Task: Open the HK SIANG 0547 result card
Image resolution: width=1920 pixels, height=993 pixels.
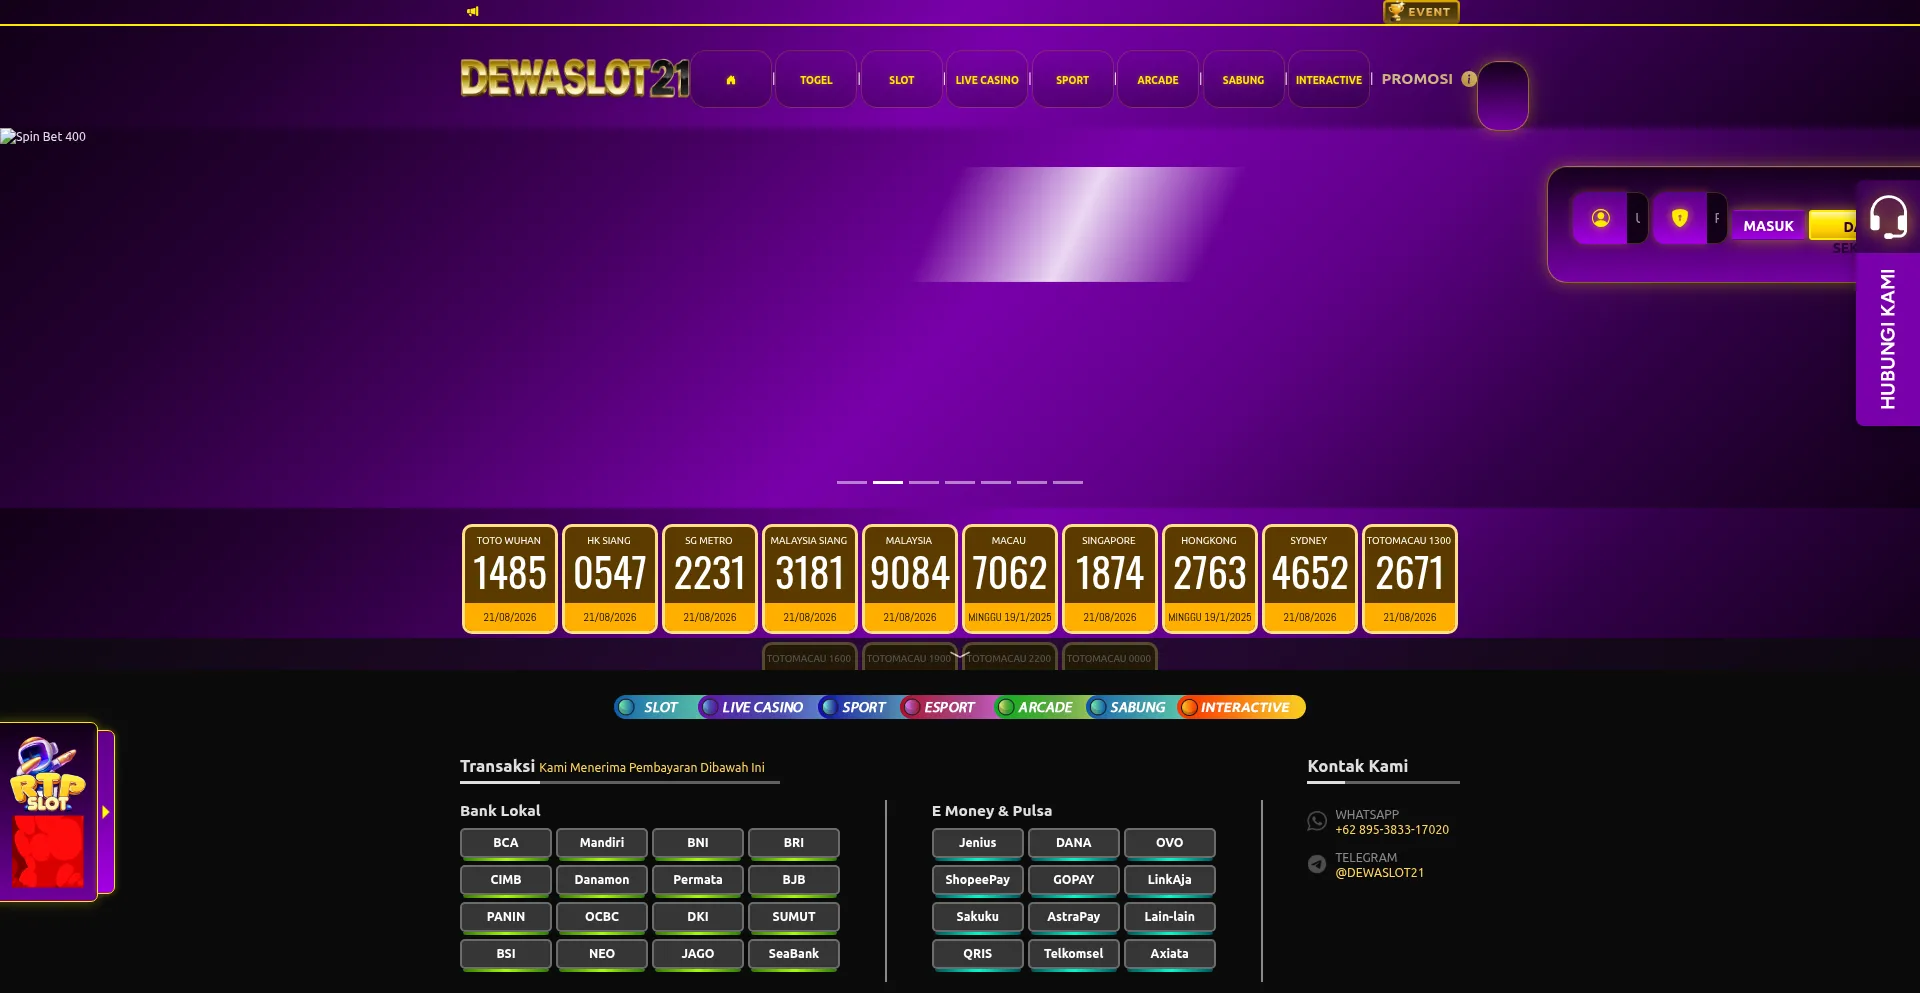Action: click(610, 579)
